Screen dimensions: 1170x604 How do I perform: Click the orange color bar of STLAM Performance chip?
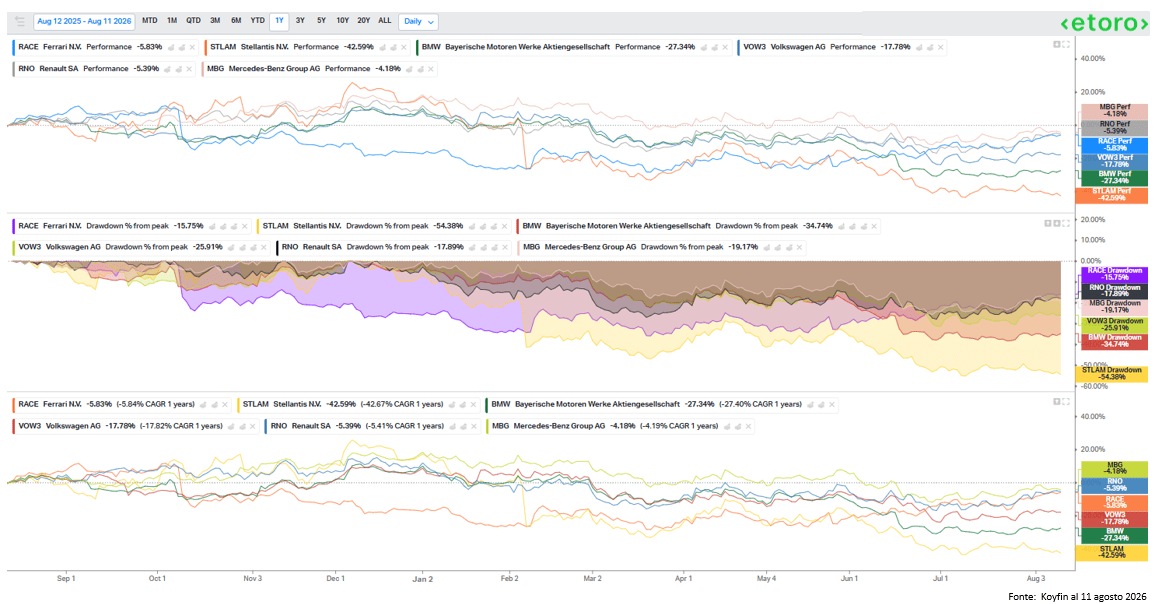click(x=204, y=47)
